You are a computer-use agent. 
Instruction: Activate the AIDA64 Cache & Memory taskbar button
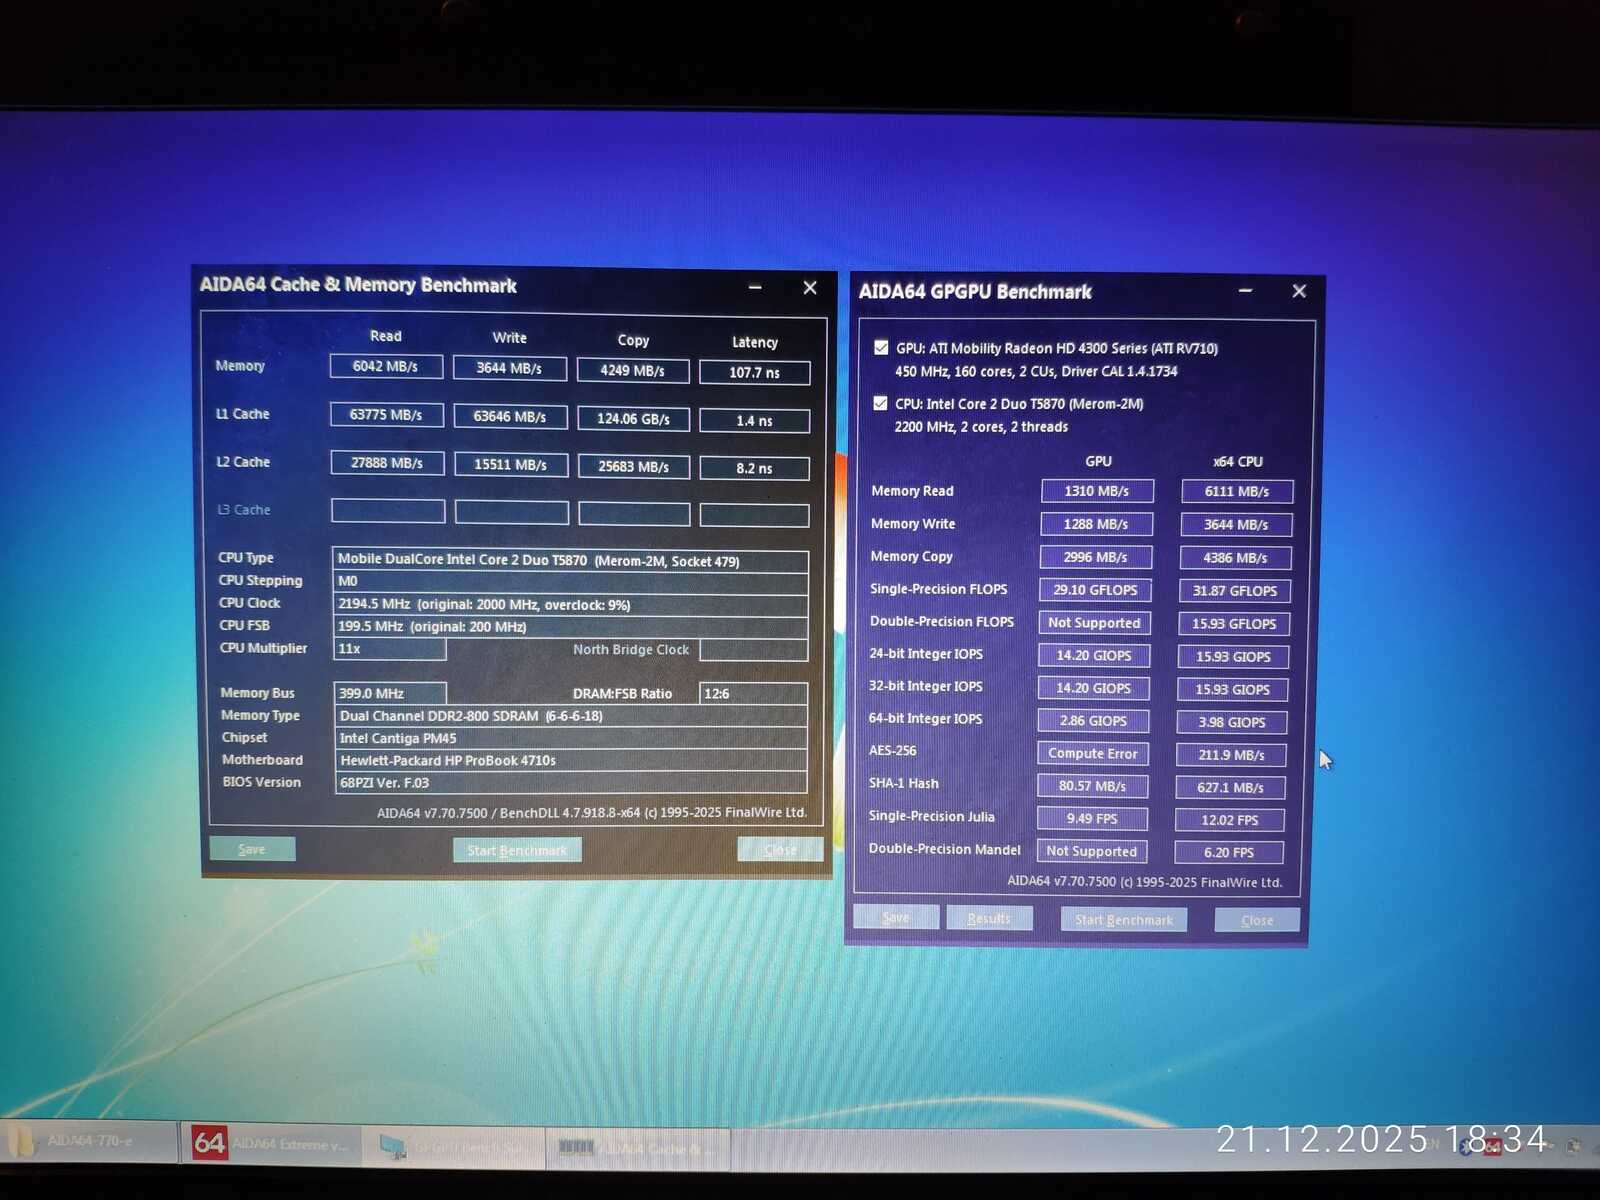(x=637, y=1148)
